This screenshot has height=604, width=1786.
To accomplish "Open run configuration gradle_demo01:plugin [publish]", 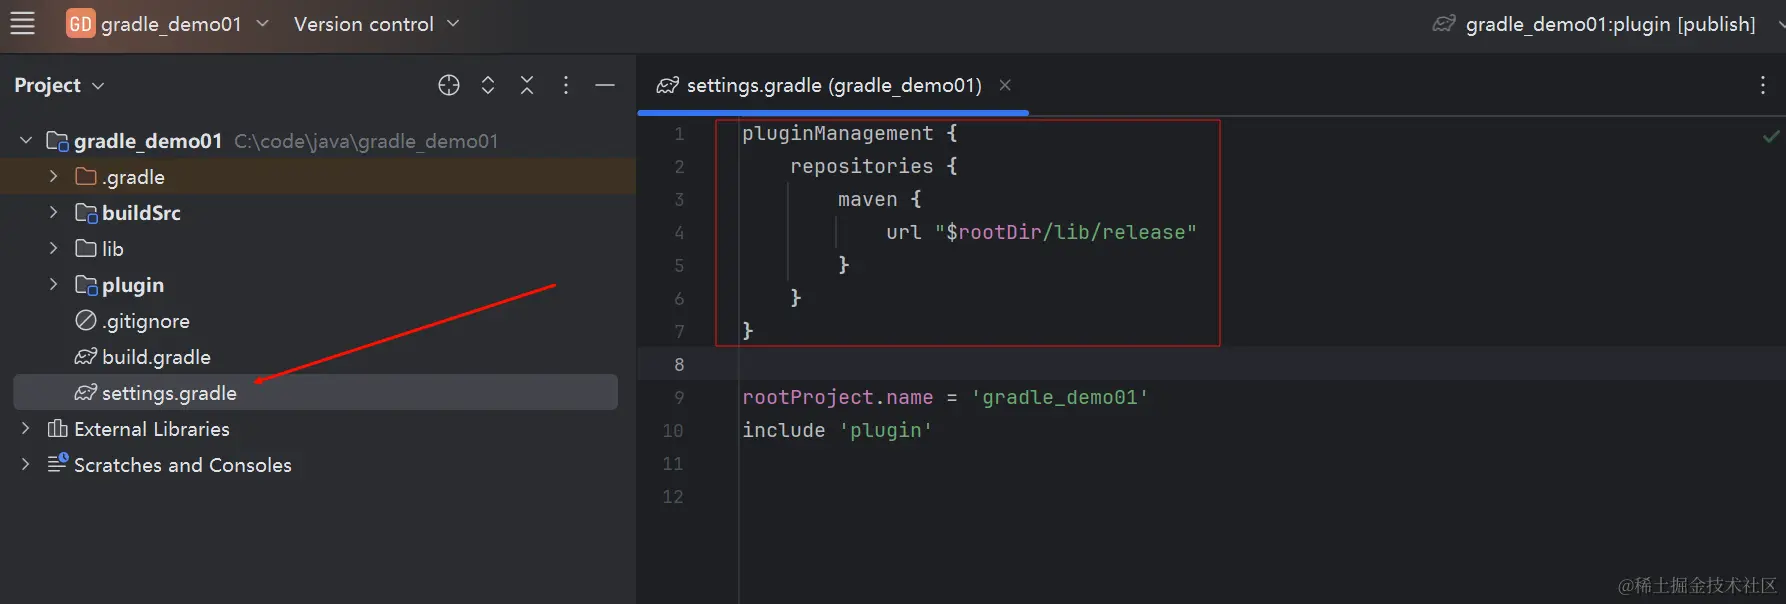I will [1610, 23].
